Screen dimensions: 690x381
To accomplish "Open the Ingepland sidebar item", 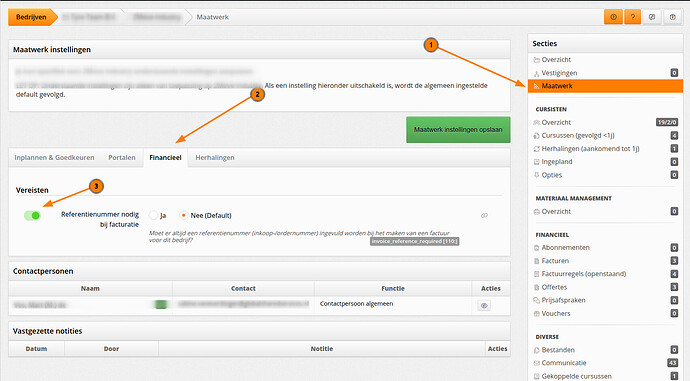I will pos(557,162).
